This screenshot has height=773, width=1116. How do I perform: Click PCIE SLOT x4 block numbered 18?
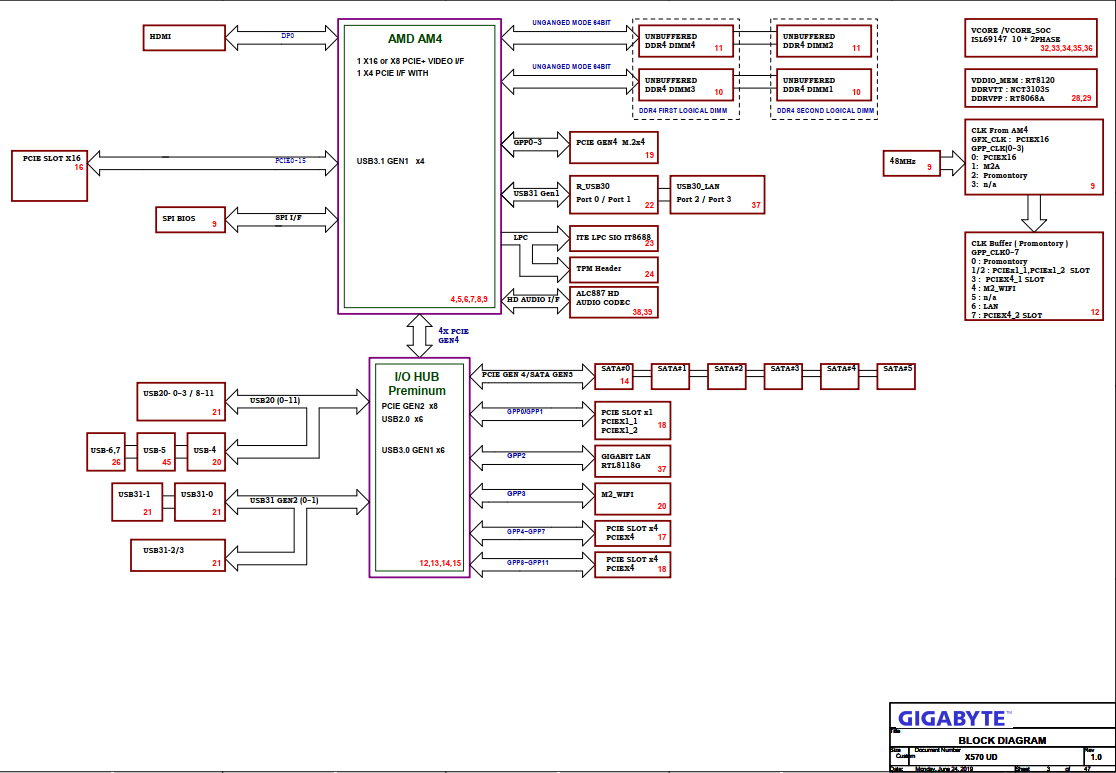[632, 564]
